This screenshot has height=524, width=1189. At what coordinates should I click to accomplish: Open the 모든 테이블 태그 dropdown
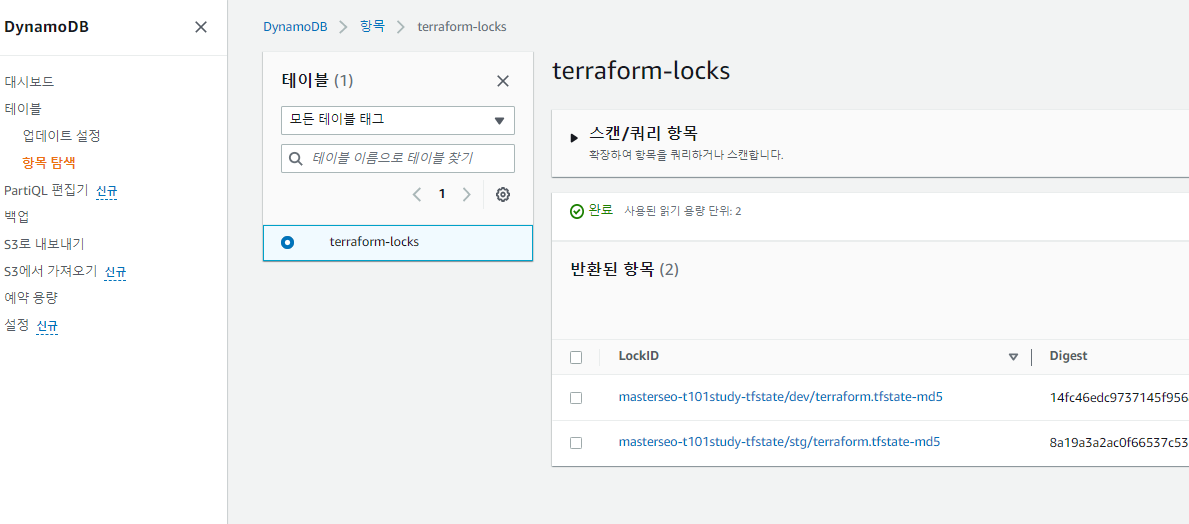(x=398, y=120)
